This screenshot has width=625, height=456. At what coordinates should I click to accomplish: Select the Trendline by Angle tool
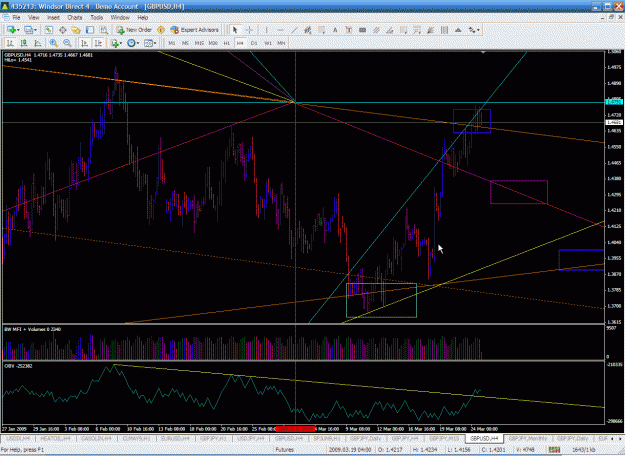coord(390,30)
